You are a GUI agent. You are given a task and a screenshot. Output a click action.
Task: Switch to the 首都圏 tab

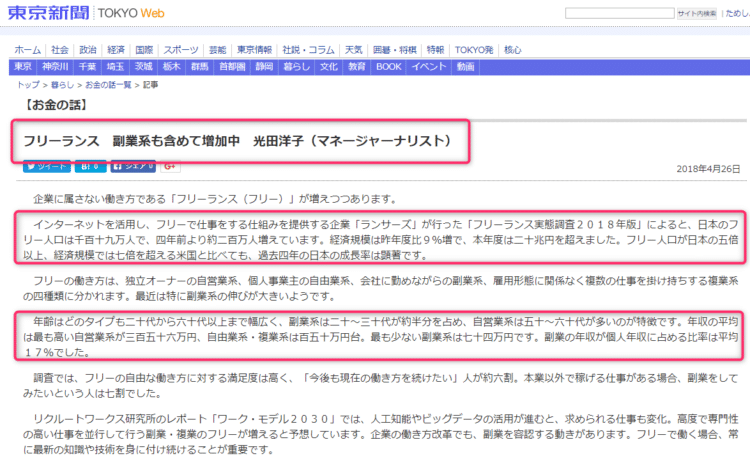click(231, 66)
